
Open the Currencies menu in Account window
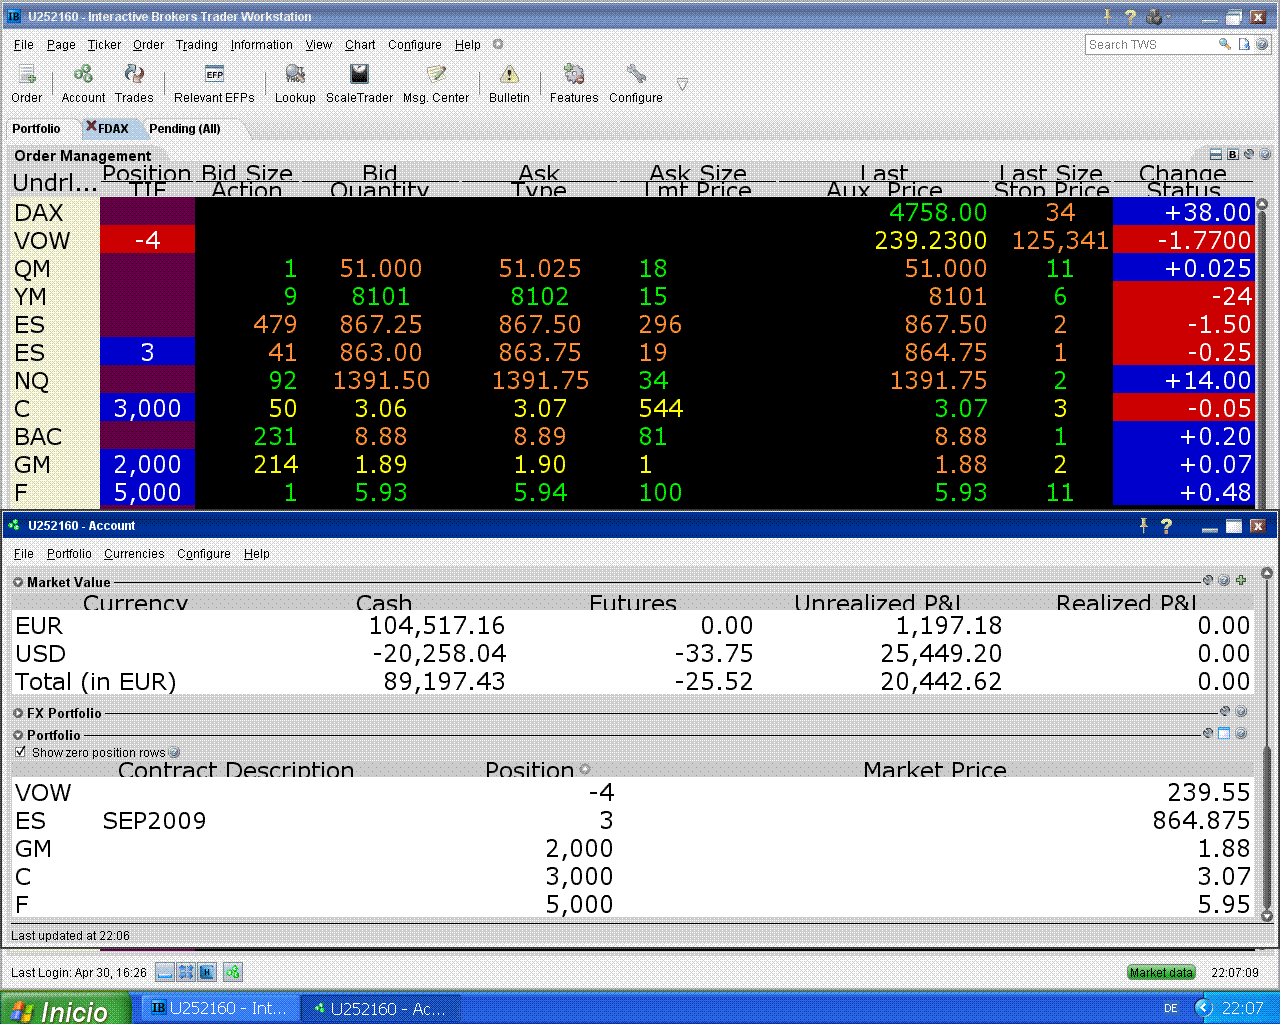134,554
